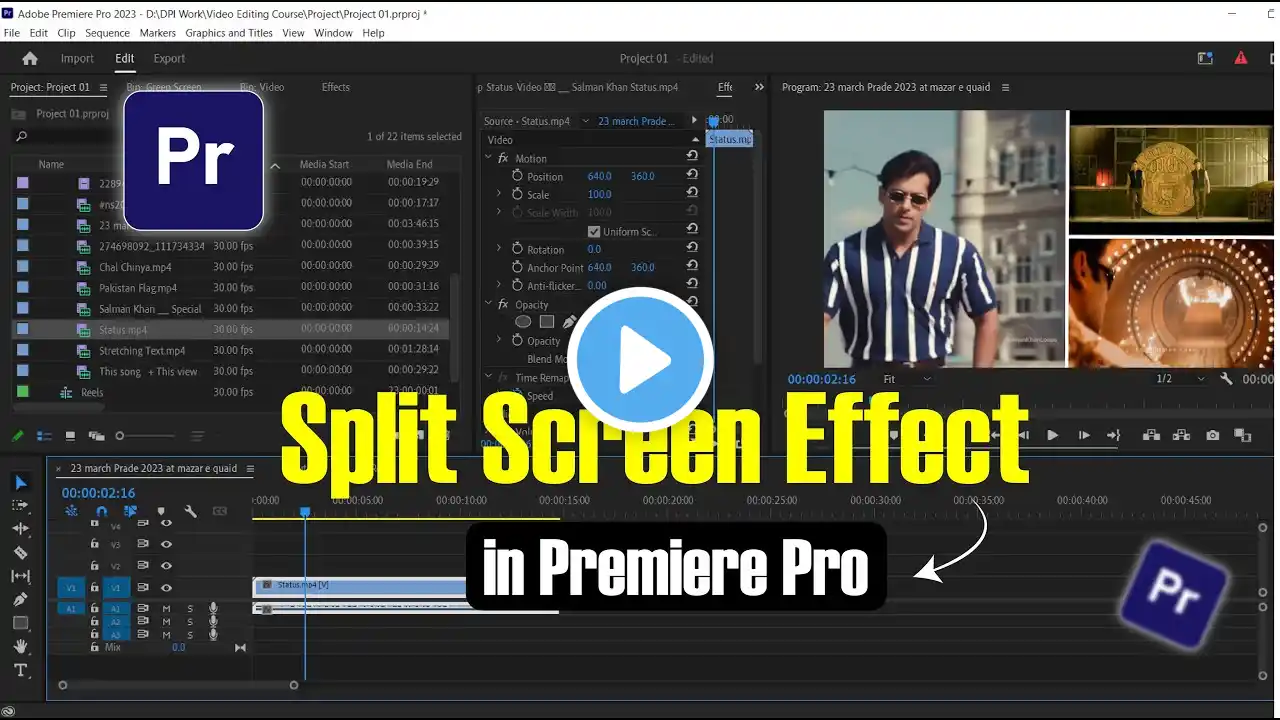The width and height of the screenshot is (1280, 720).
Task: Uncheck the Uniform Scale checkbox
Action: (x=594, y=231)
